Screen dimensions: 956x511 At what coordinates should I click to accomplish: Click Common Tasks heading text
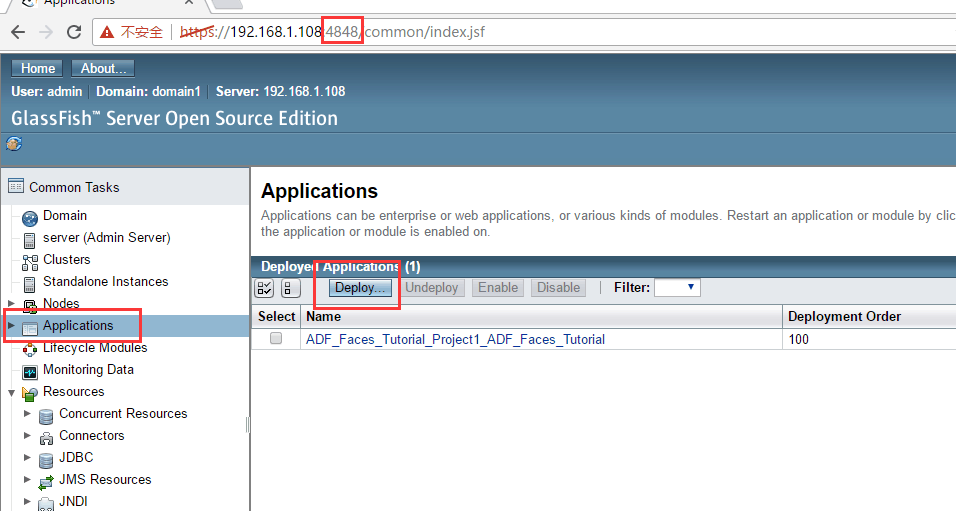74,187
